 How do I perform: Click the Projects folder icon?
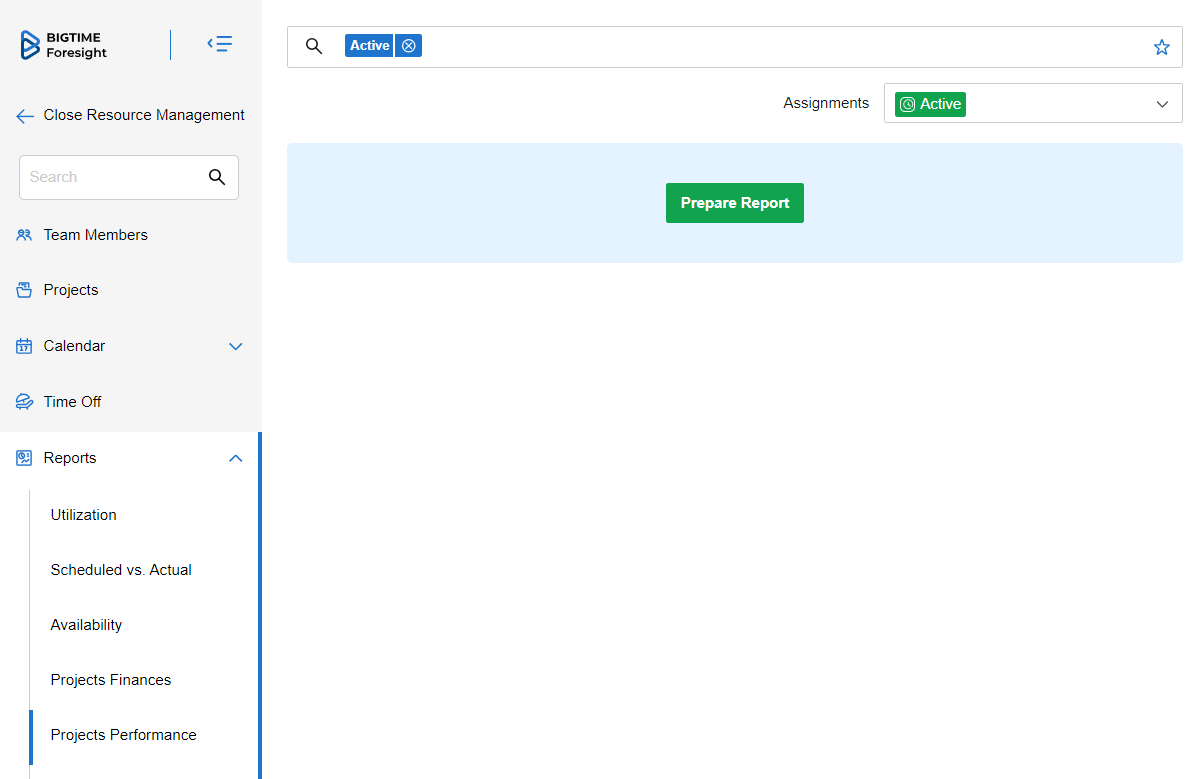click(x=24, y=290)
